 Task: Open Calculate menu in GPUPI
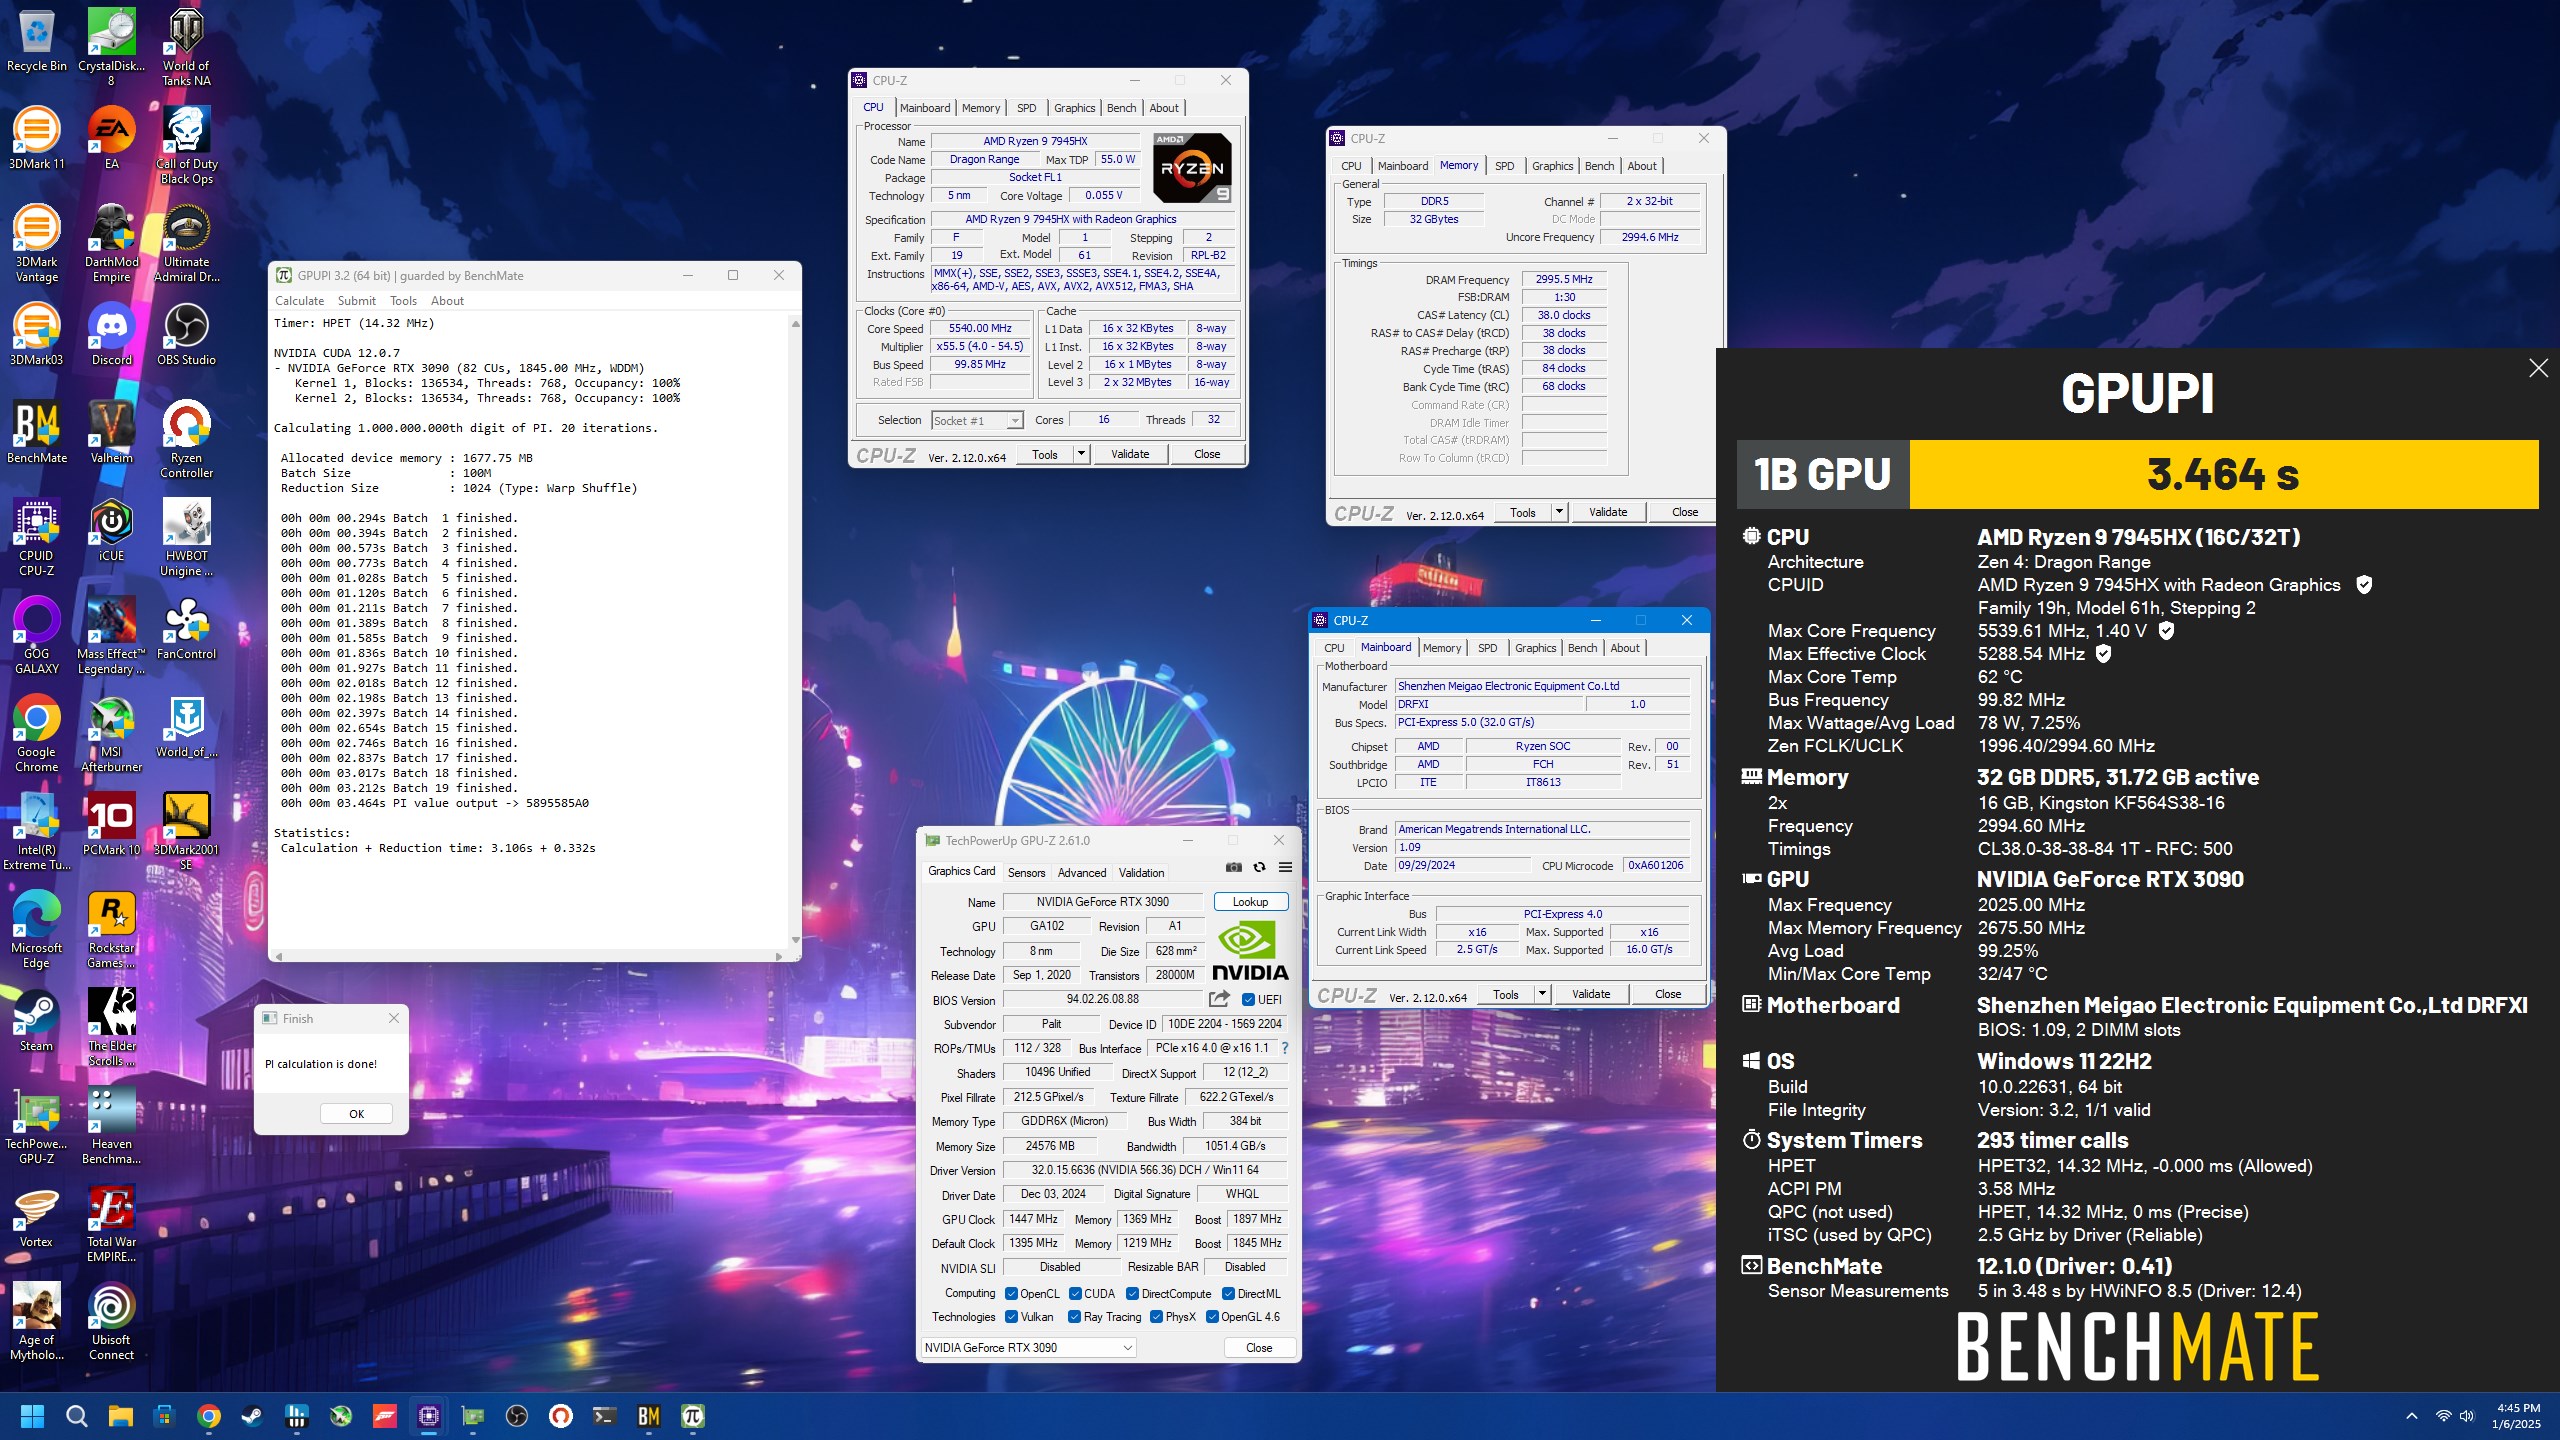tap(299, 301)
